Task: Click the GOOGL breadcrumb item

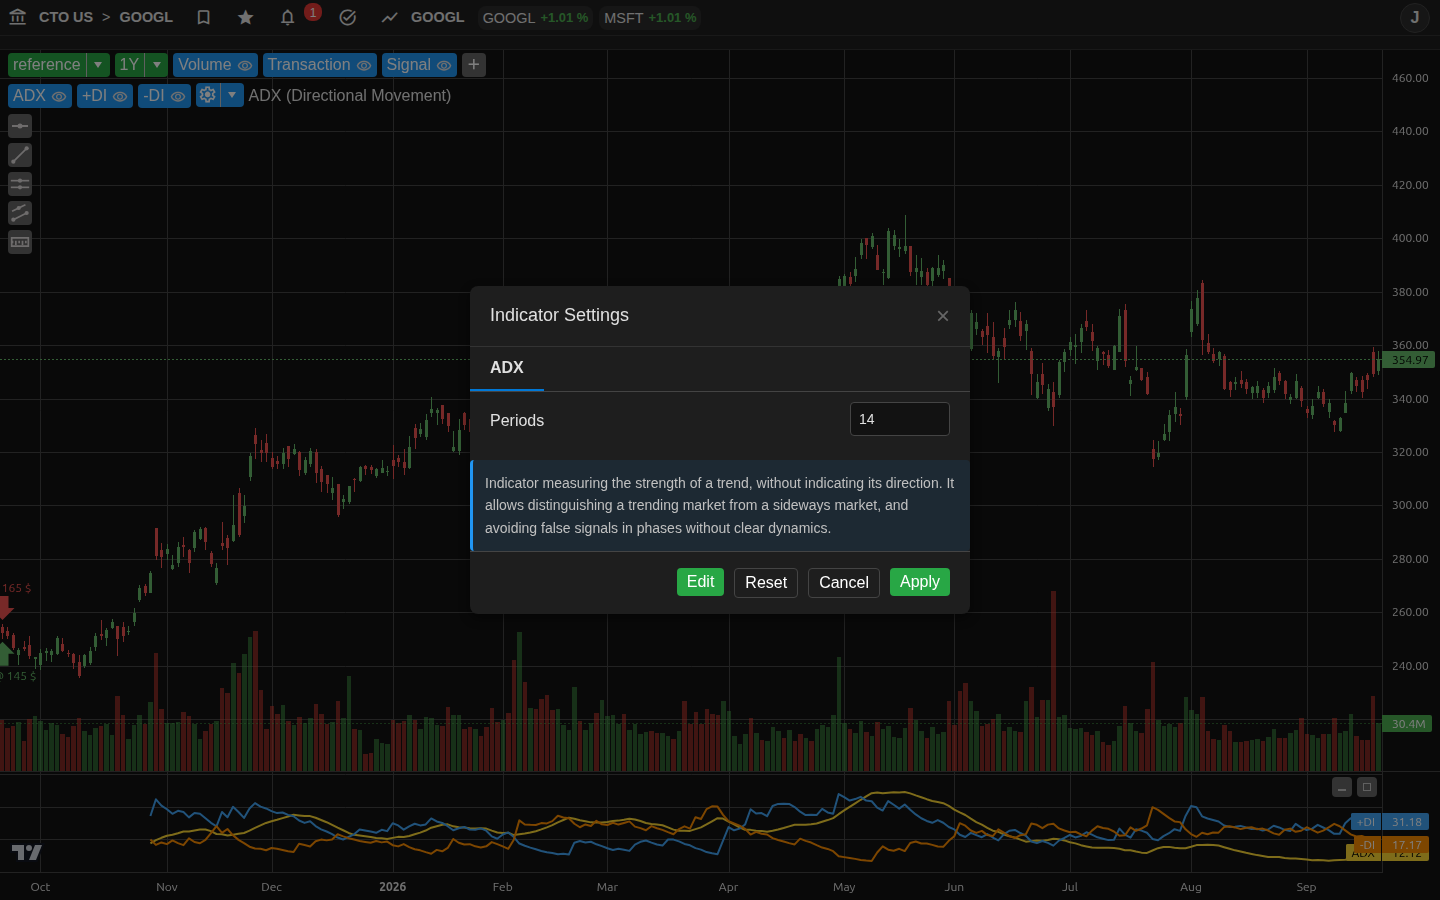Action: pos(146,17)
